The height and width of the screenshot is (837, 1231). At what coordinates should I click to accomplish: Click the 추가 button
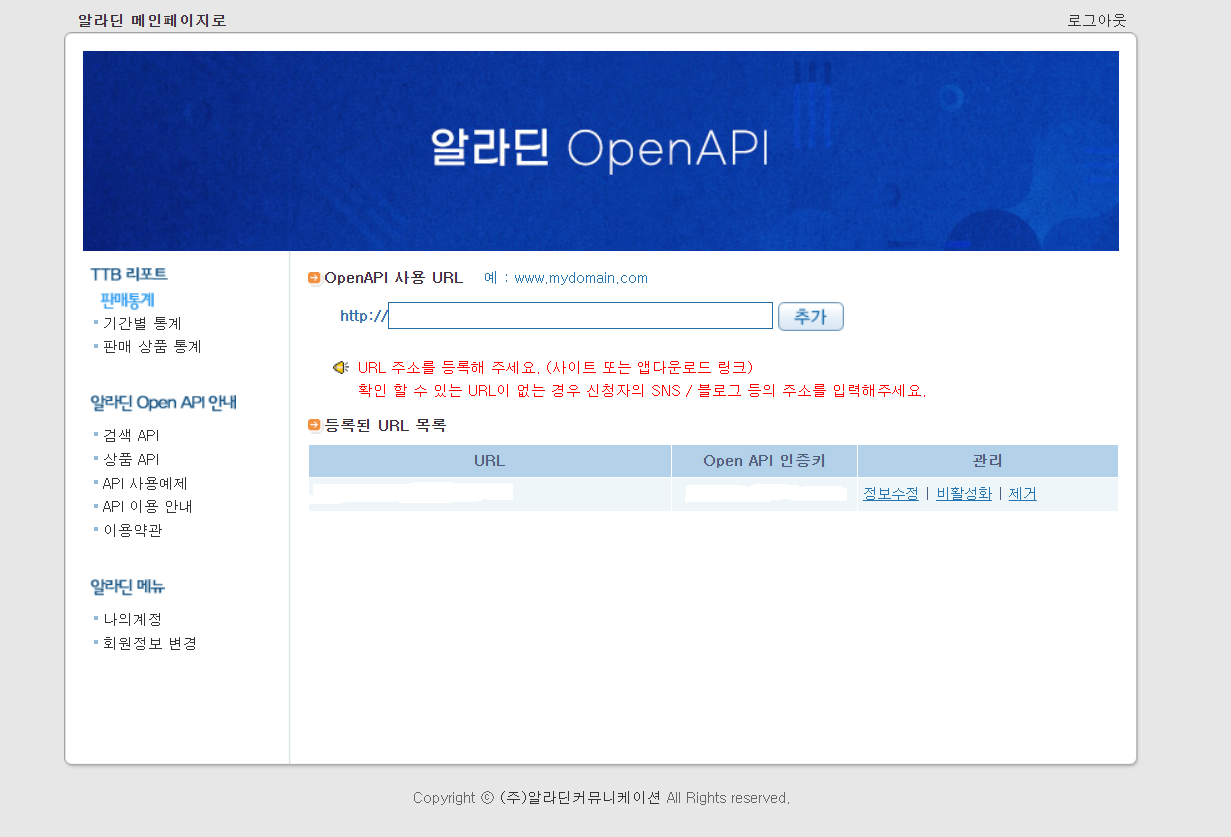coord(811,316)
